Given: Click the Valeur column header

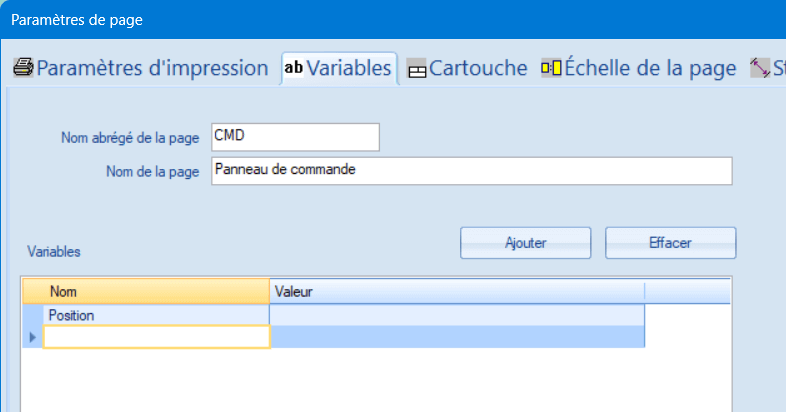Looking at the screenshot, I should [x=457, y=291].
